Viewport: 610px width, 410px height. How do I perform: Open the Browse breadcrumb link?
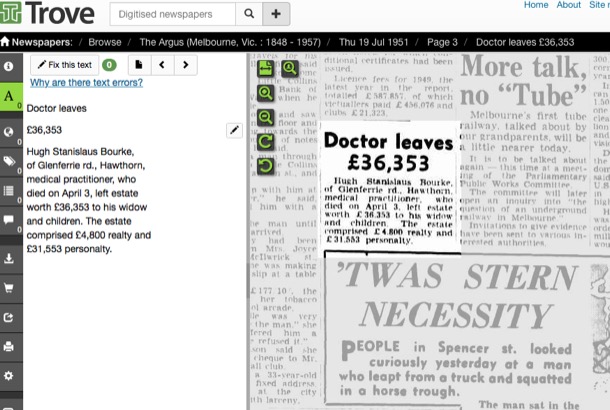pyautogui.click(x=104, y=43)
